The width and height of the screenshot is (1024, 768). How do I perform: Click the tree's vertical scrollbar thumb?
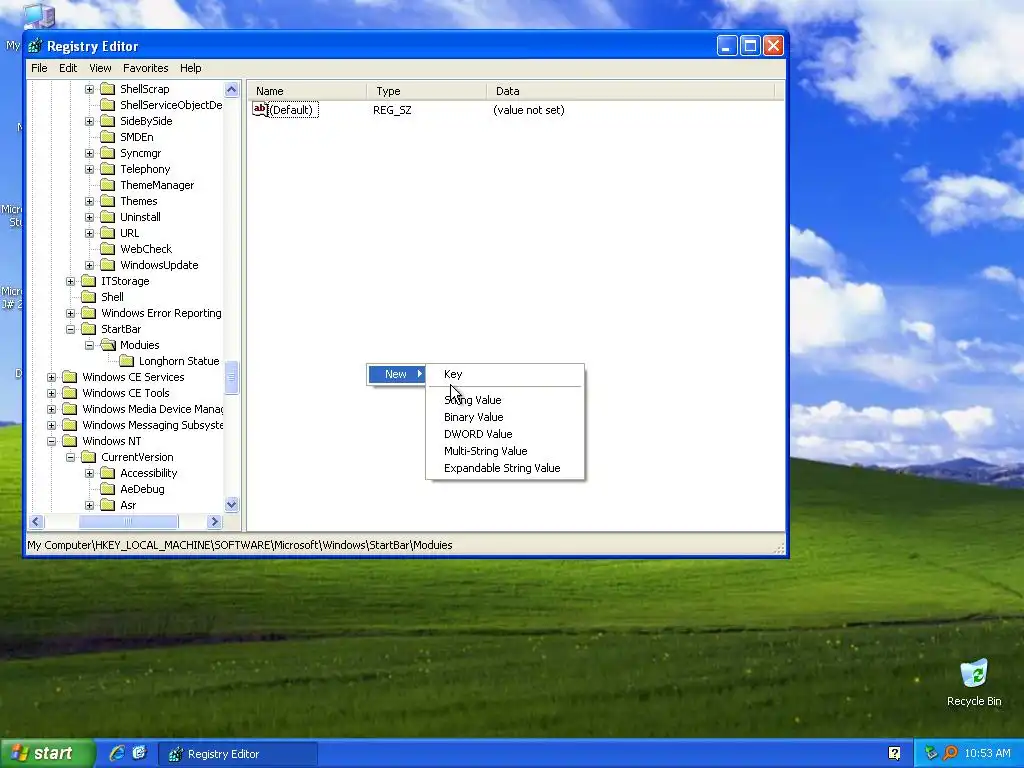(231, 377)
